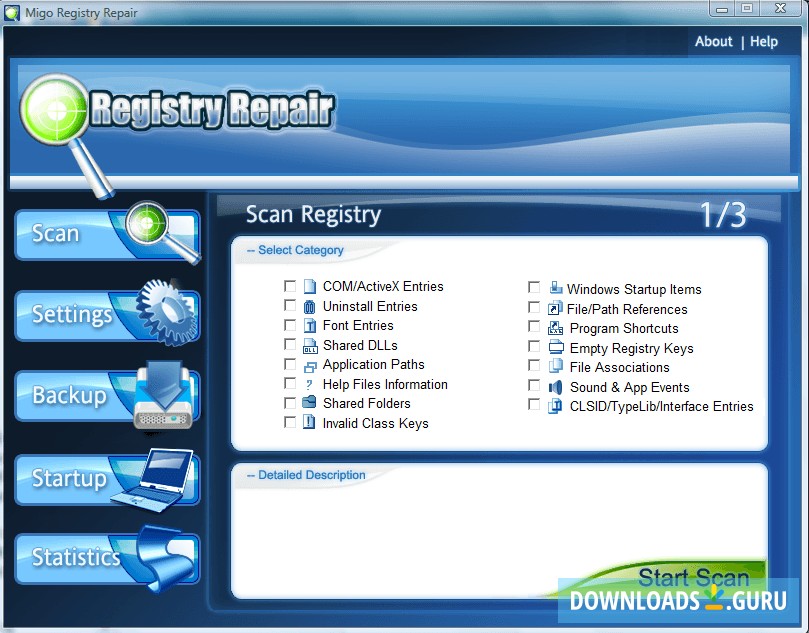
Task: Click the Sound & App Events speaker icon
Action: click(x=556, y=387)
